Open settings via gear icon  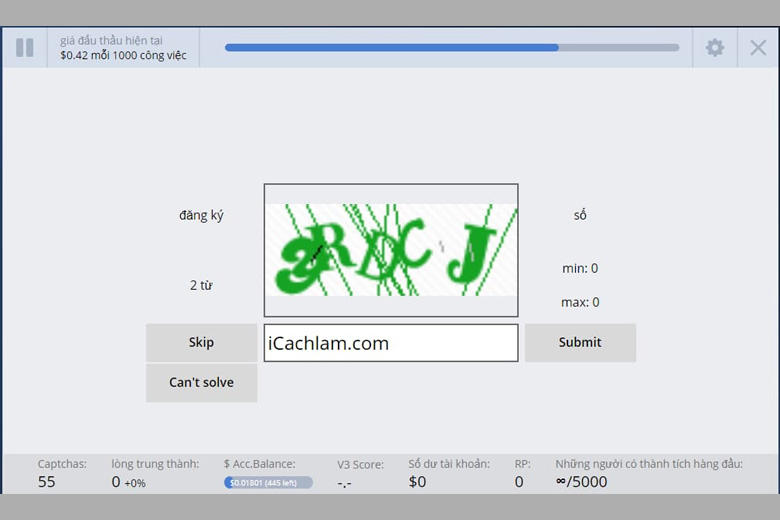715,48
